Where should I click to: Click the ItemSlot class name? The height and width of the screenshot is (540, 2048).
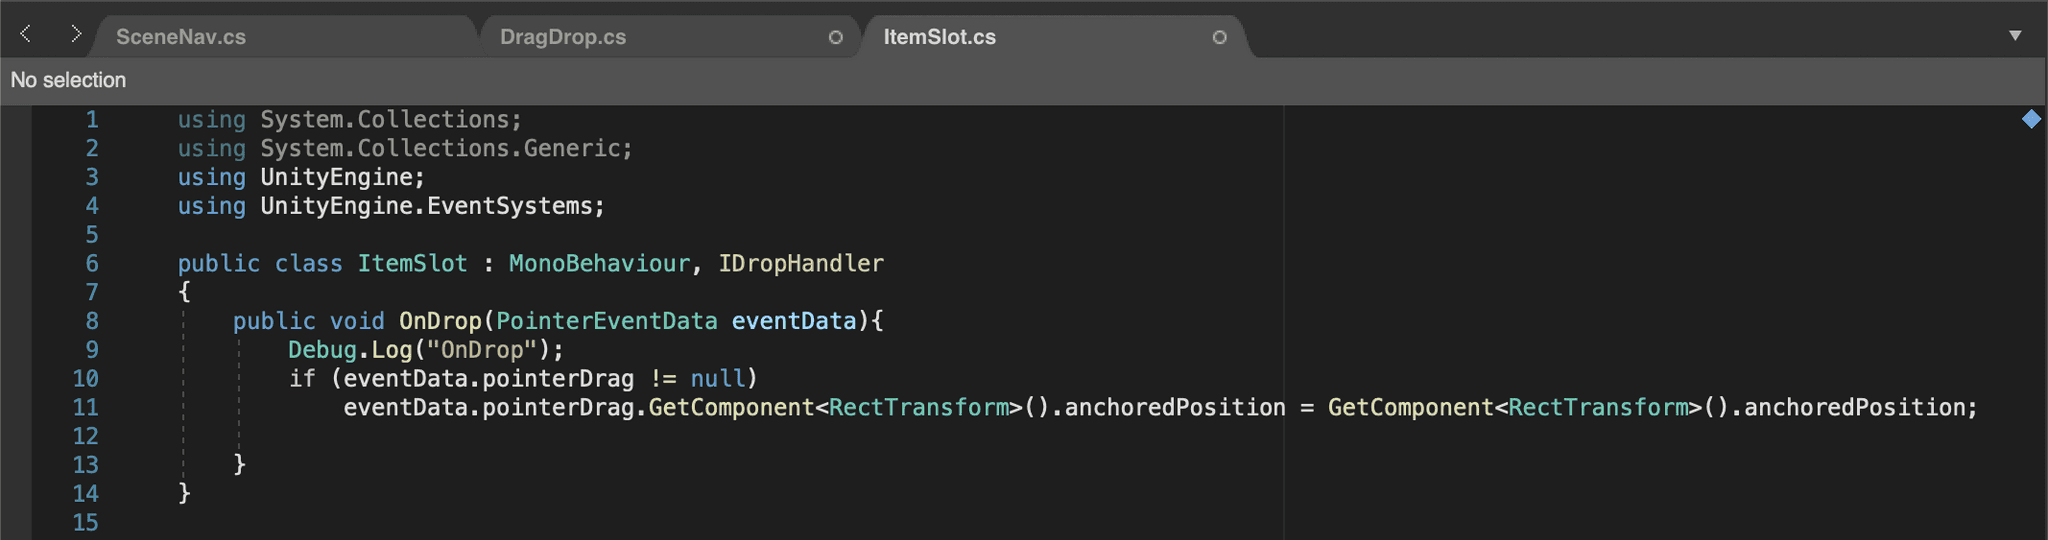(x=412, y=263)
